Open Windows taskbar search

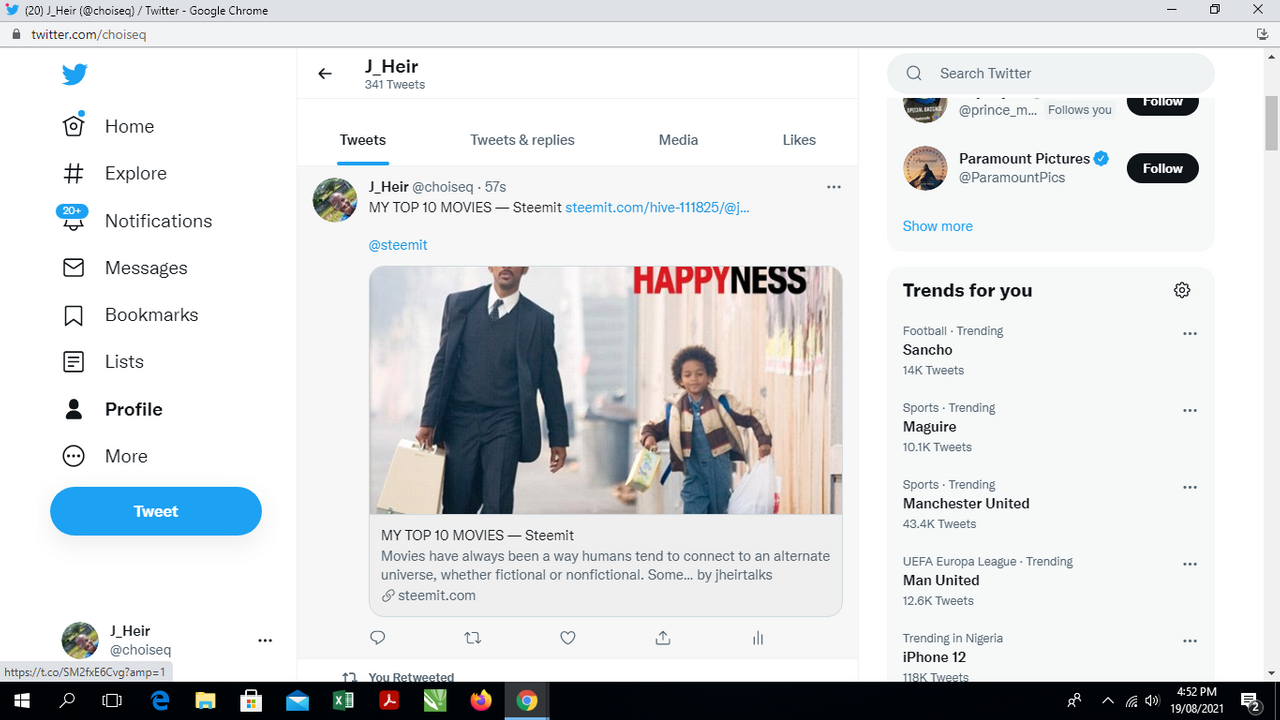[68, 701]
